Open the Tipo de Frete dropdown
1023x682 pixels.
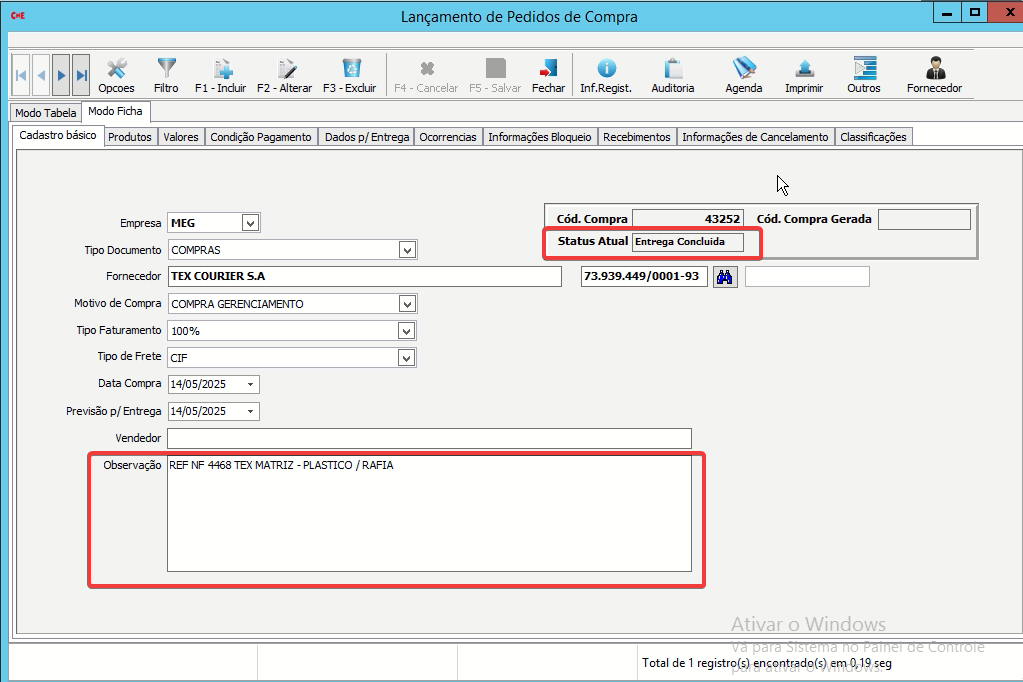(407, 358)
